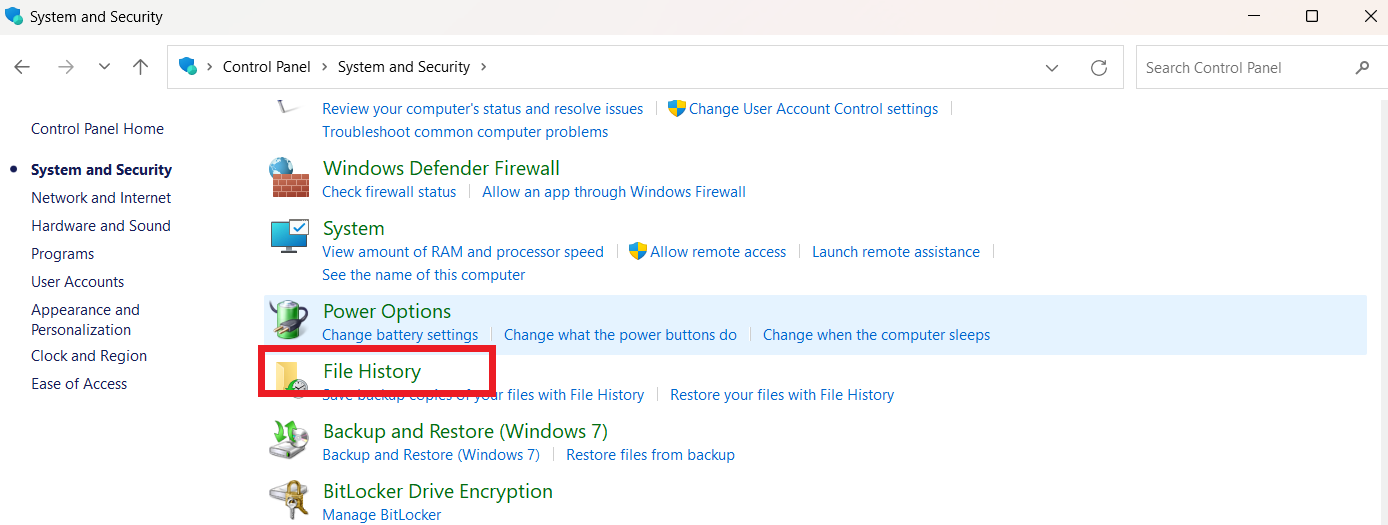Viewport: 1388px width, 525px height.
Task: Open the recent locations dropdown arrow
Action: point(104,67)
